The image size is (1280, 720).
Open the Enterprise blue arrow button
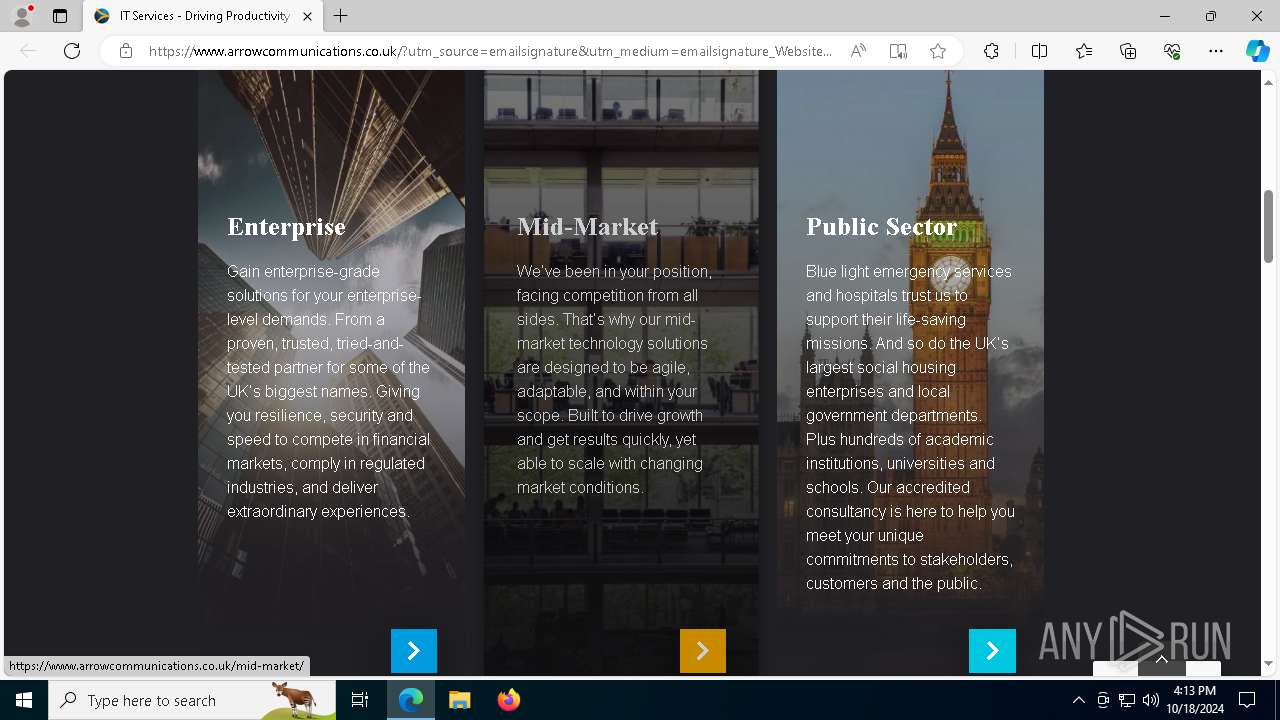(x=414, y=651)
